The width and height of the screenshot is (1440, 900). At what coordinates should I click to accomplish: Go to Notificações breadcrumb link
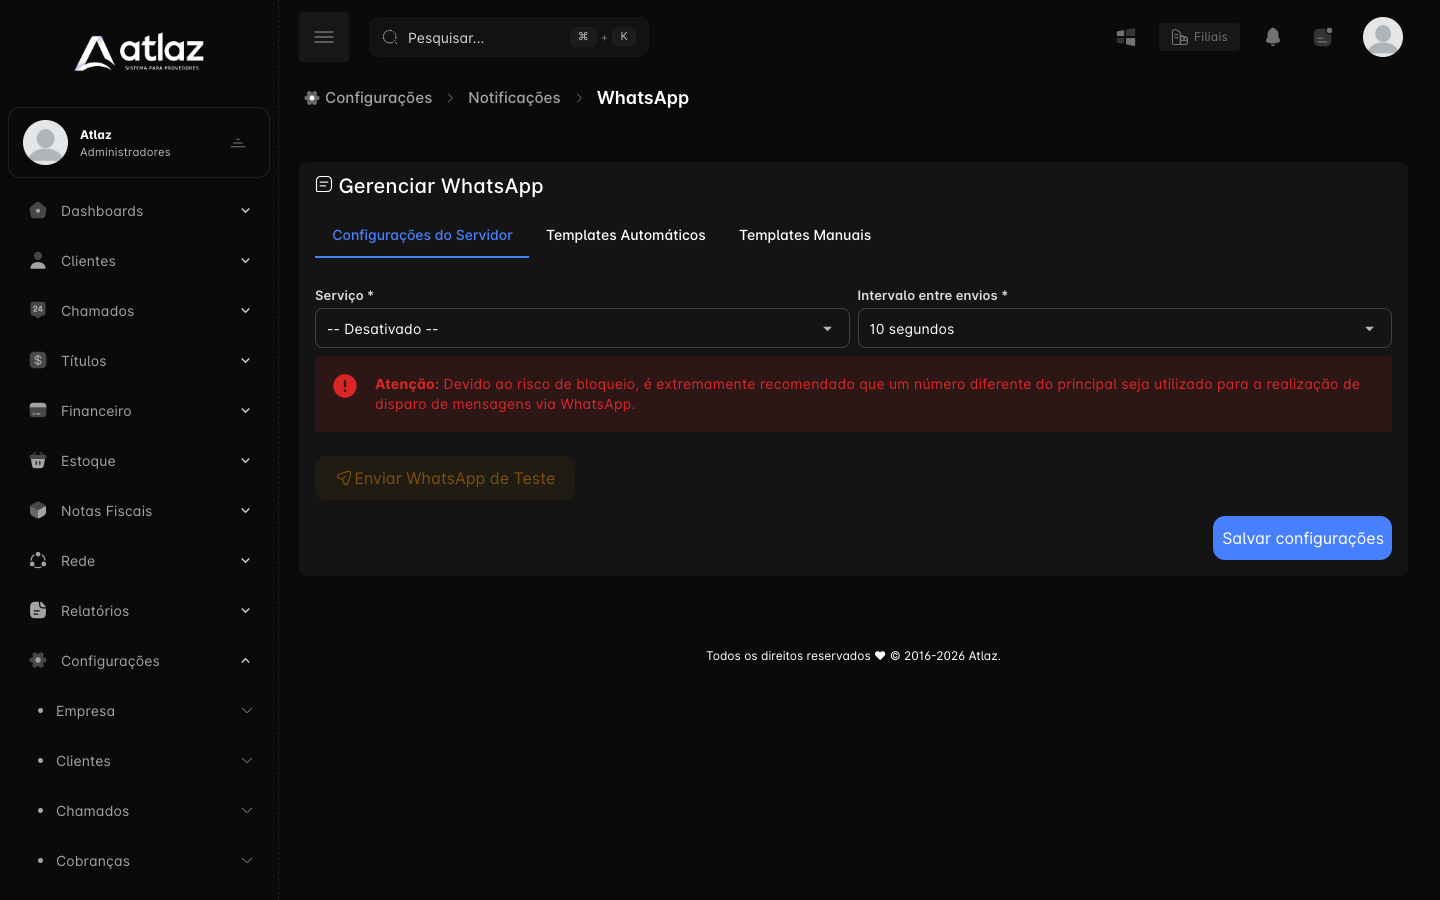[514, 98]
